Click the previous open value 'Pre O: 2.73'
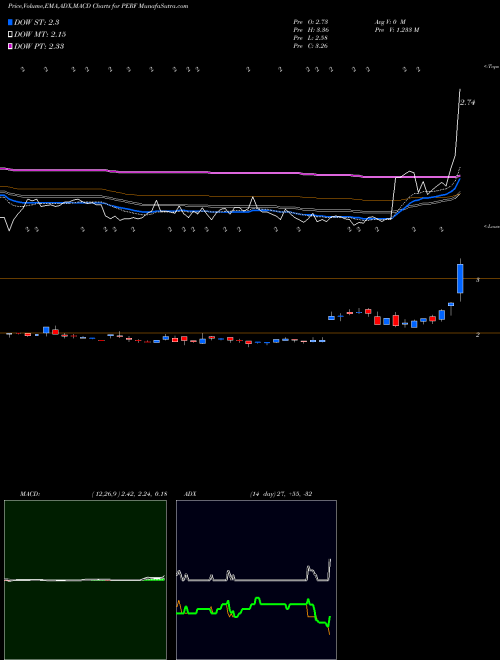This screenshot has width=500, height=660. (311, 21)
